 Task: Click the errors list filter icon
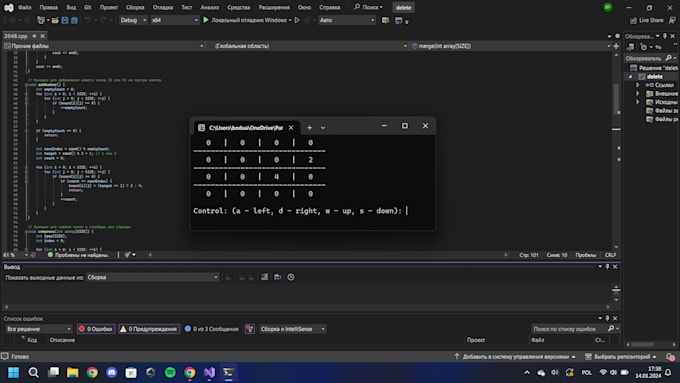coord(250,329)
